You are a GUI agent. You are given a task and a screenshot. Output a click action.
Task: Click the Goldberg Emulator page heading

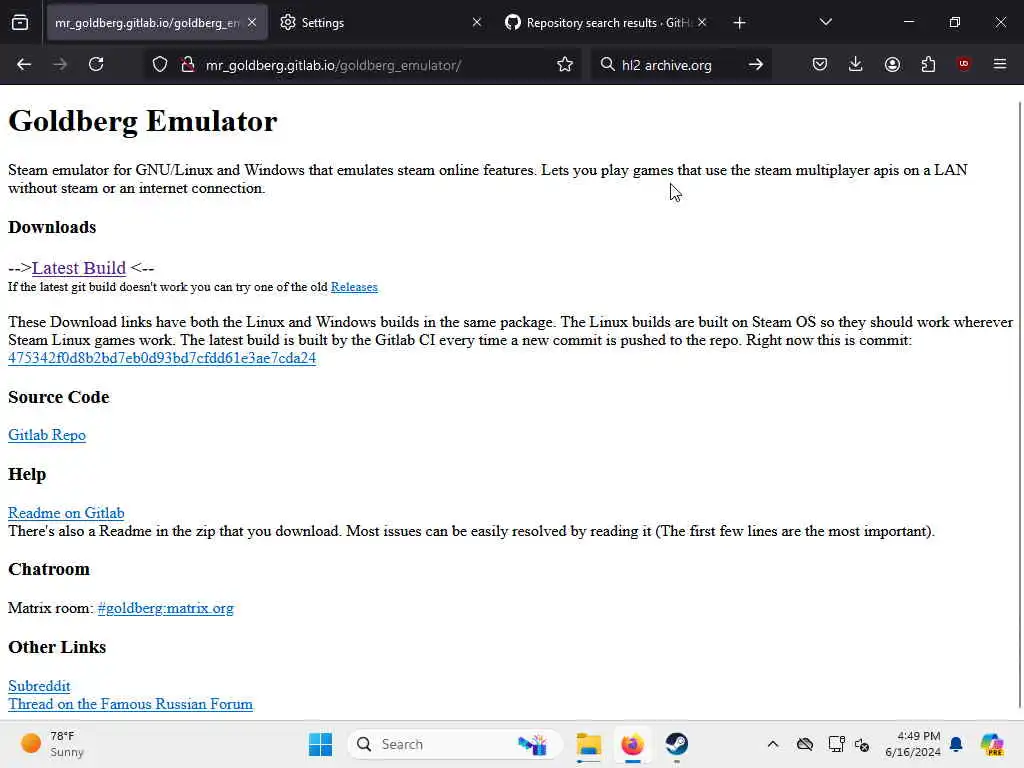(x=142, y=121)
